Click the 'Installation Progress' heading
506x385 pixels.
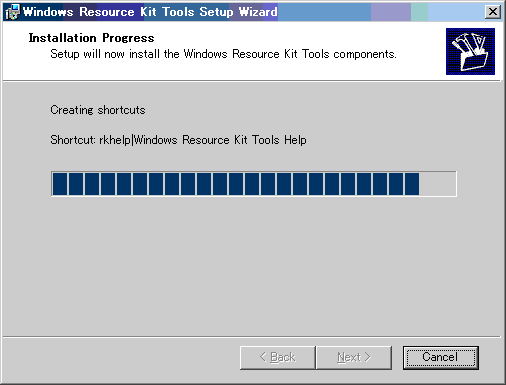(91, 38)
